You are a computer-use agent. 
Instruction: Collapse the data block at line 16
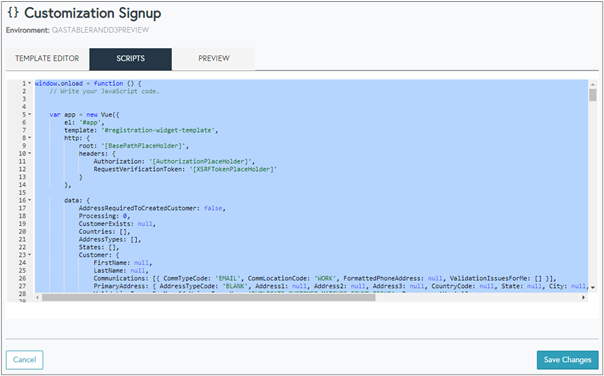pos(30,200)
